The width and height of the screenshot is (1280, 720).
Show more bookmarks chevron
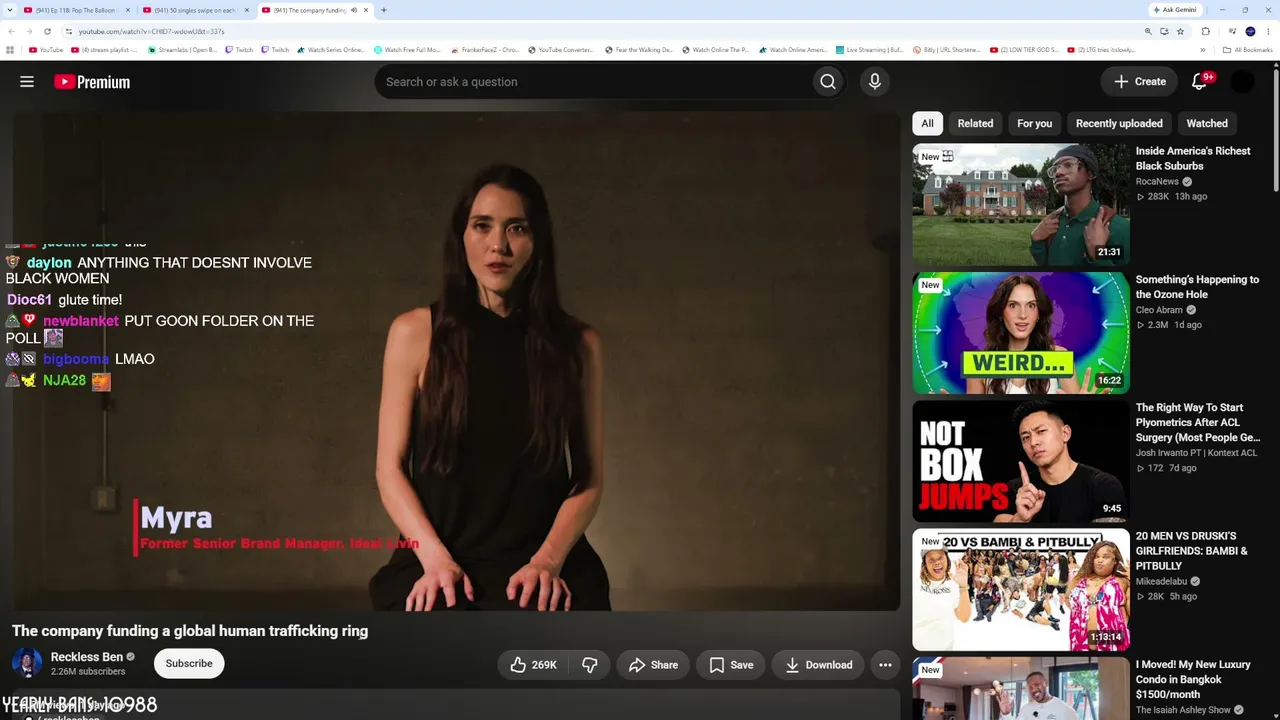(1203, 50)
